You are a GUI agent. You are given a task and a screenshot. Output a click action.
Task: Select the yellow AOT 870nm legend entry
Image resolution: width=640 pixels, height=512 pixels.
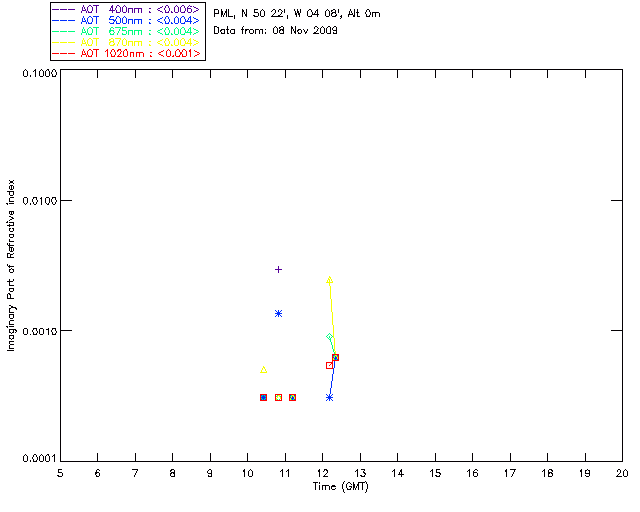click(127, 42)
